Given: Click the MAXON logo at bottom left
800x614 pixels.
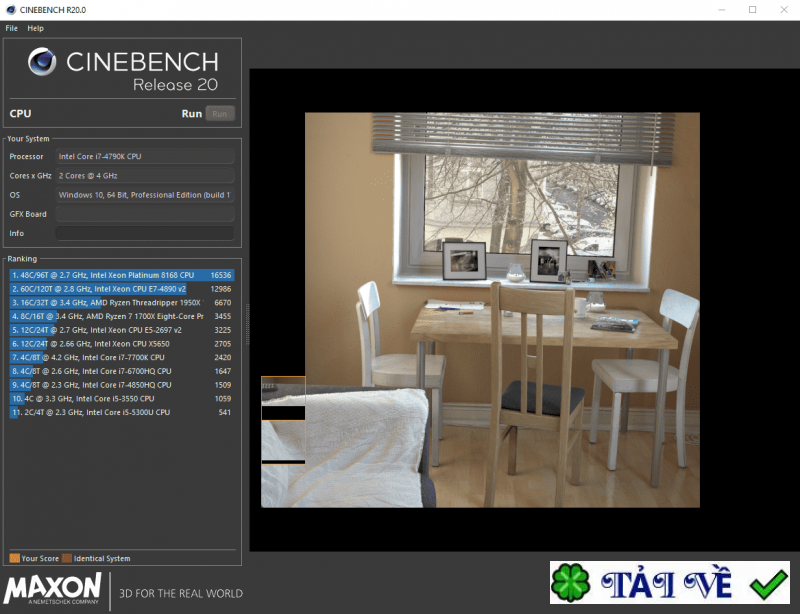Looking at the screenshot, I should [x=52, y=589].
